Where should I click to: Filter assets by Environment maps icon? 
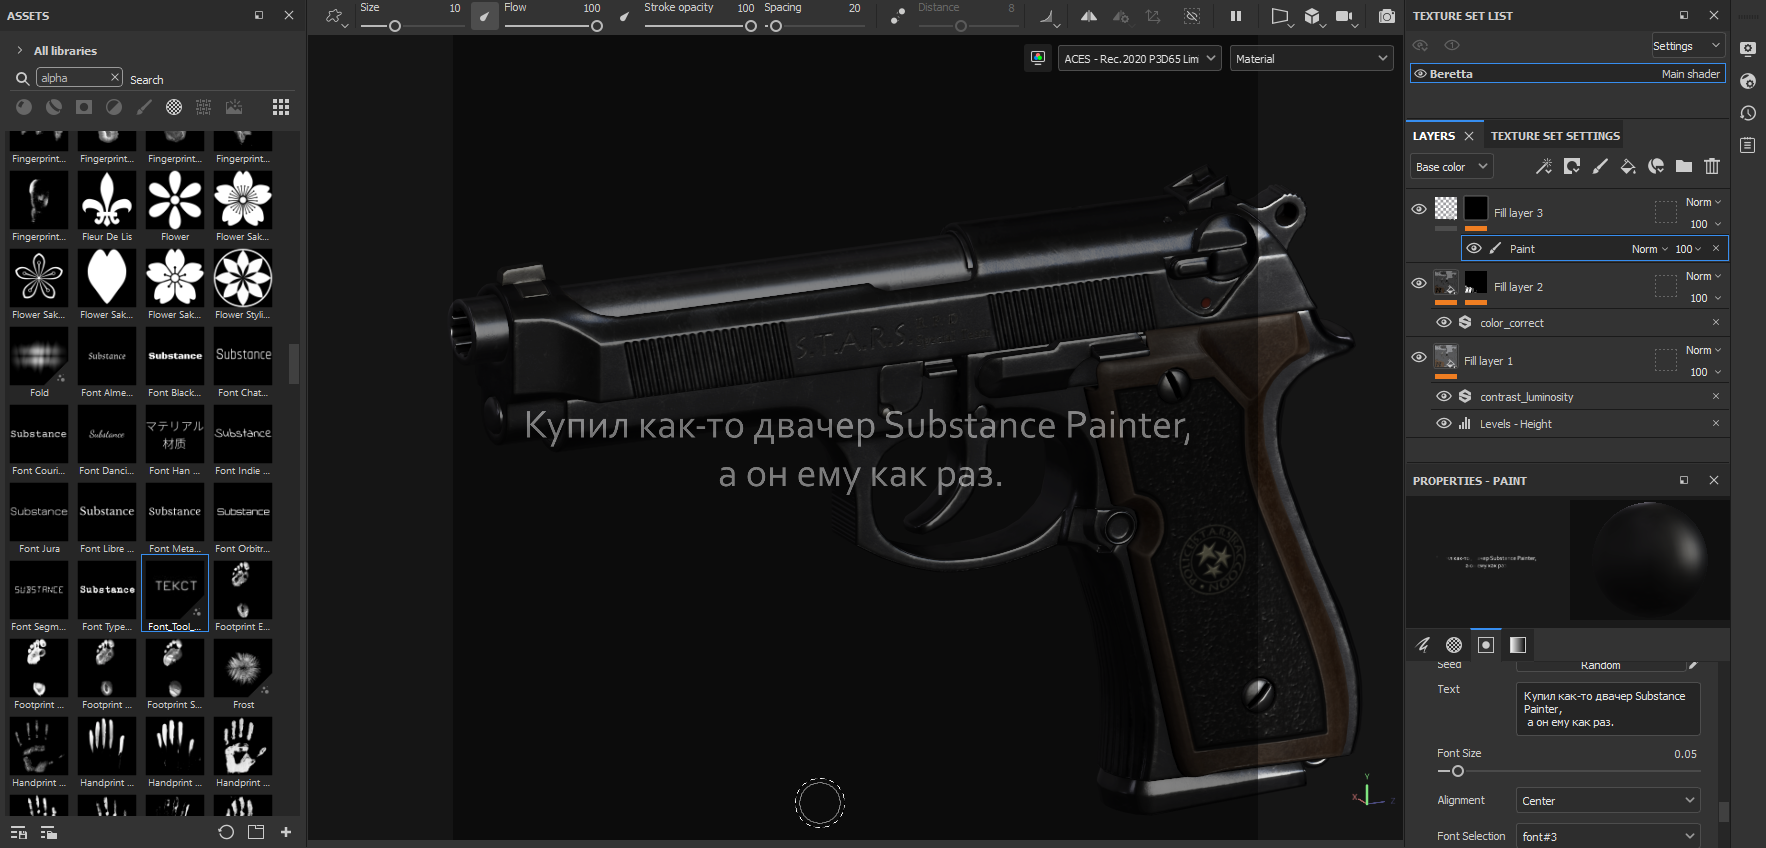(234, 107)
